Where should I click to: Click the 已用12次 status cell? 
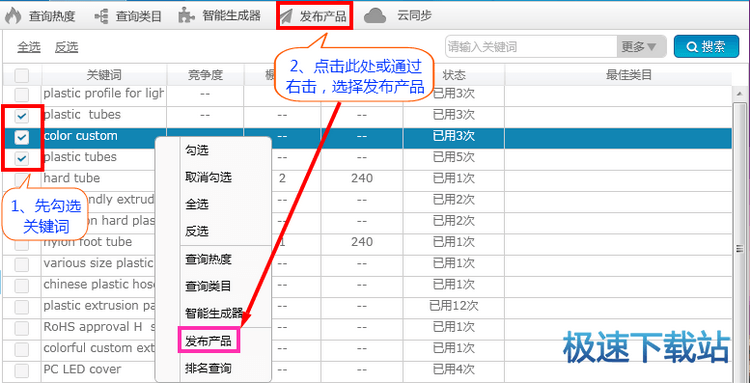click(x=453, y=306)
